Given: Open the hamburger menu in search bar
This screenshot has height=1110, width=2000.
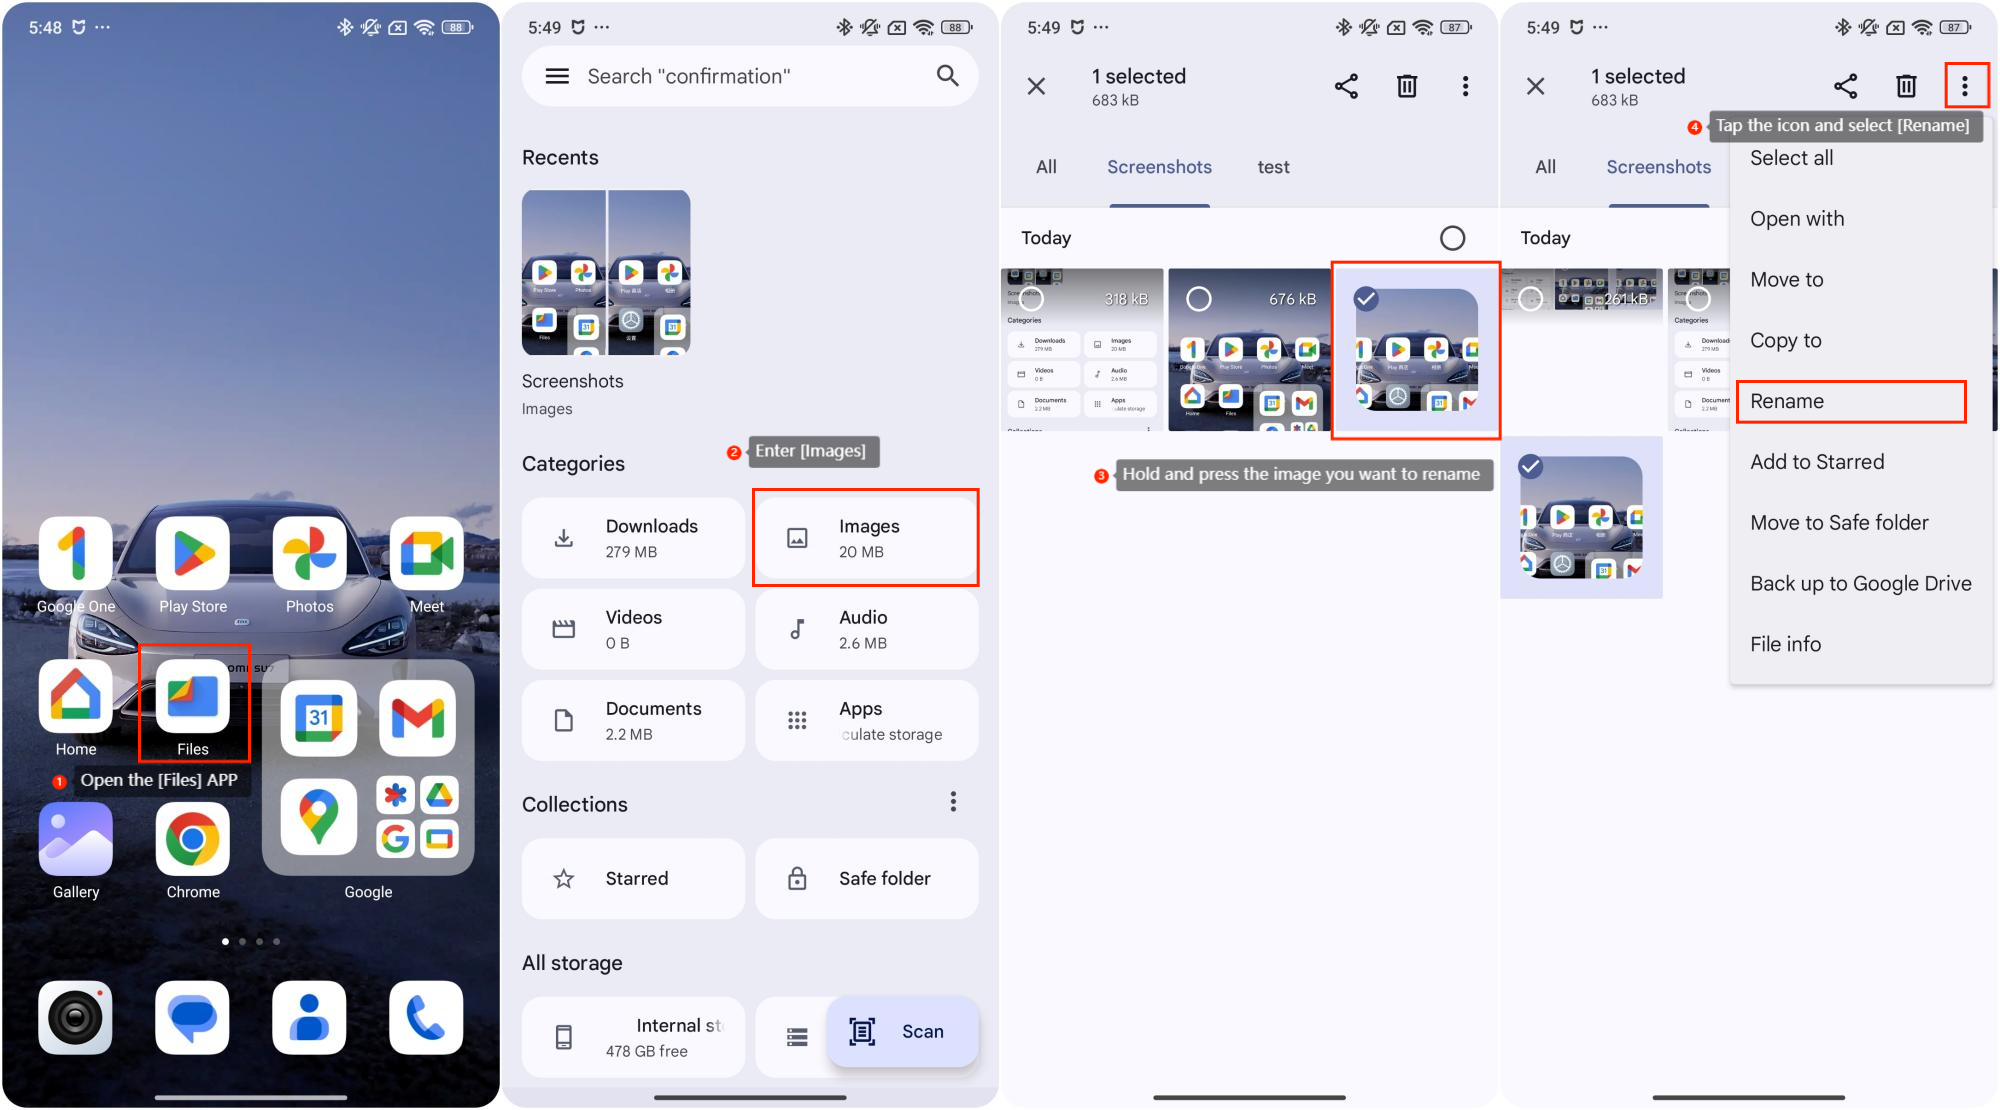Looking at the screenshot, I should coord(557,76).
